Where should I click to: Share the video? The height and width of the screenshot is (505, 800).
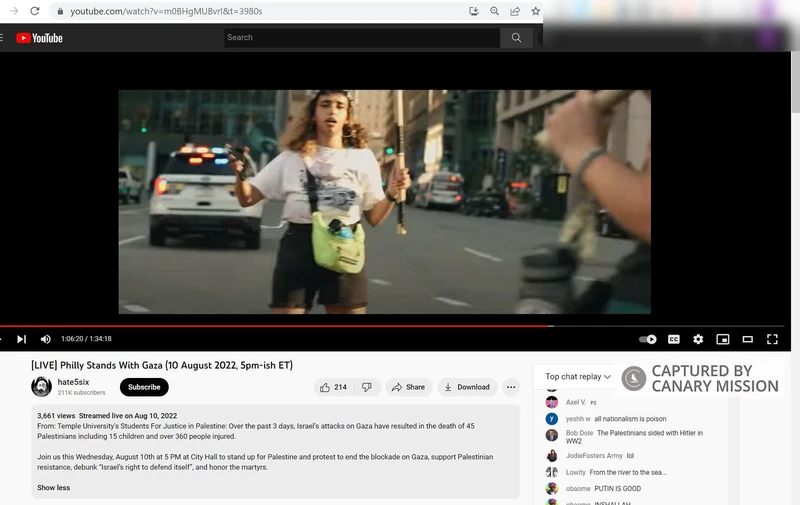[408, 387]
